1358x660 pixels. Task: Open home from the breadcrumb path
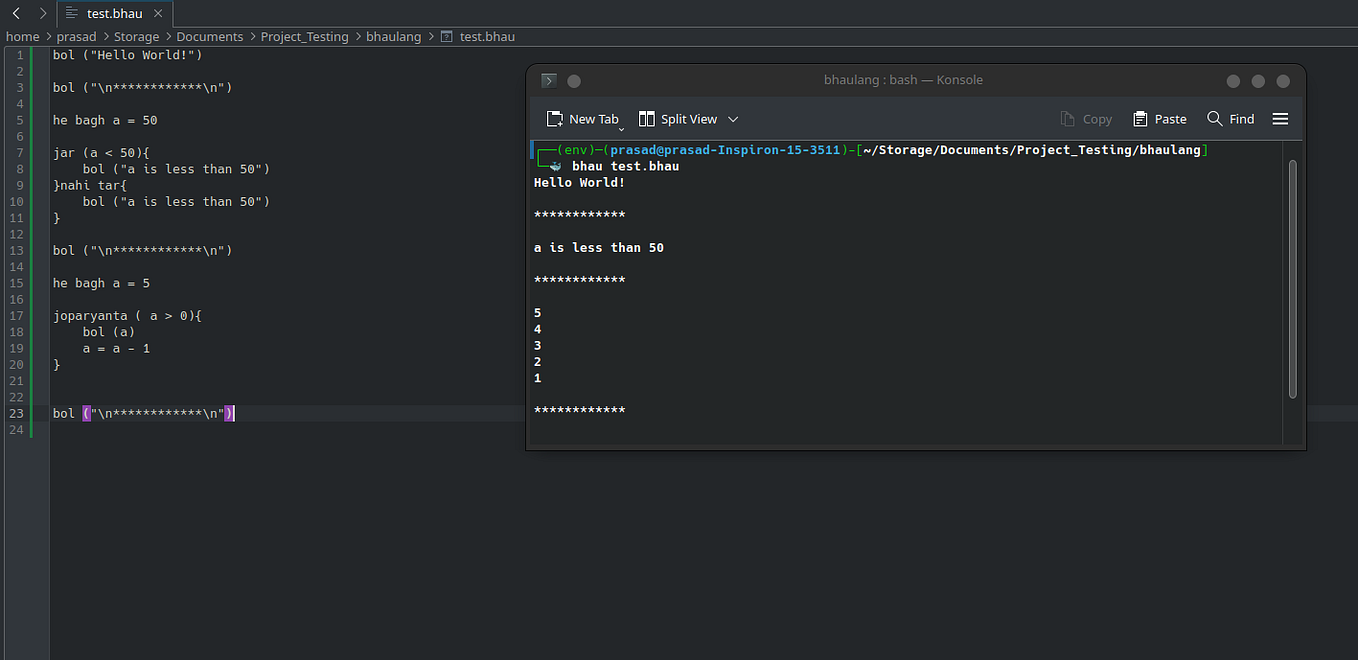click(22, 36)
